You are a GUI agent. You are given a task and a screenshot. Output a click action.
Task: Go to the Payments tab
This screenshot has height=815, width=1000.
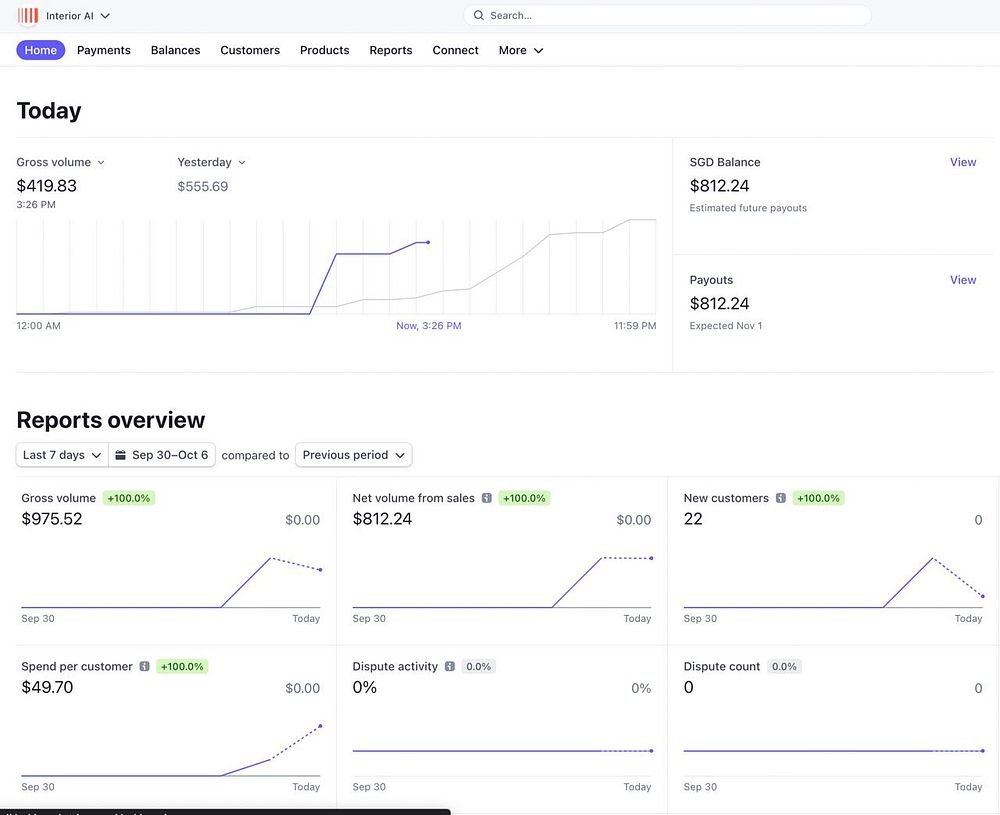click(104, 50)
